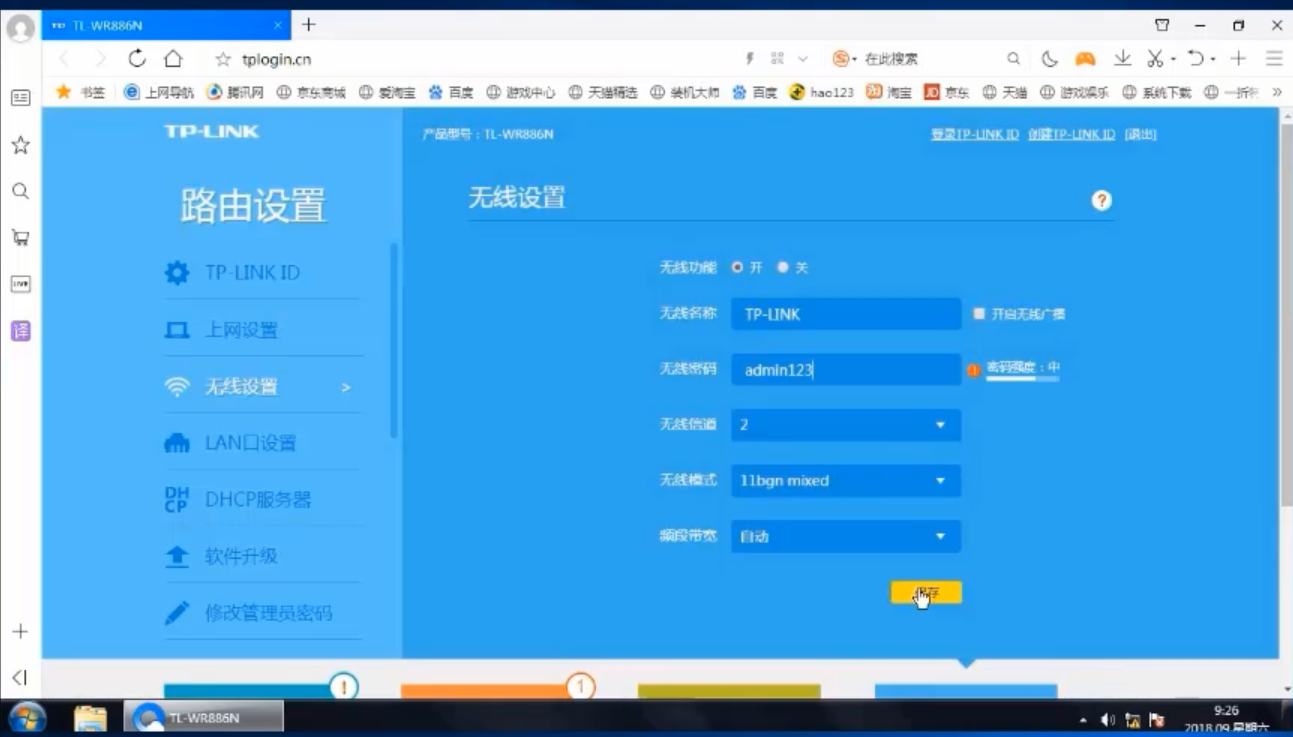
Task: Go to DHCP服务器 in the sidebar
Action: coord(257,499)
